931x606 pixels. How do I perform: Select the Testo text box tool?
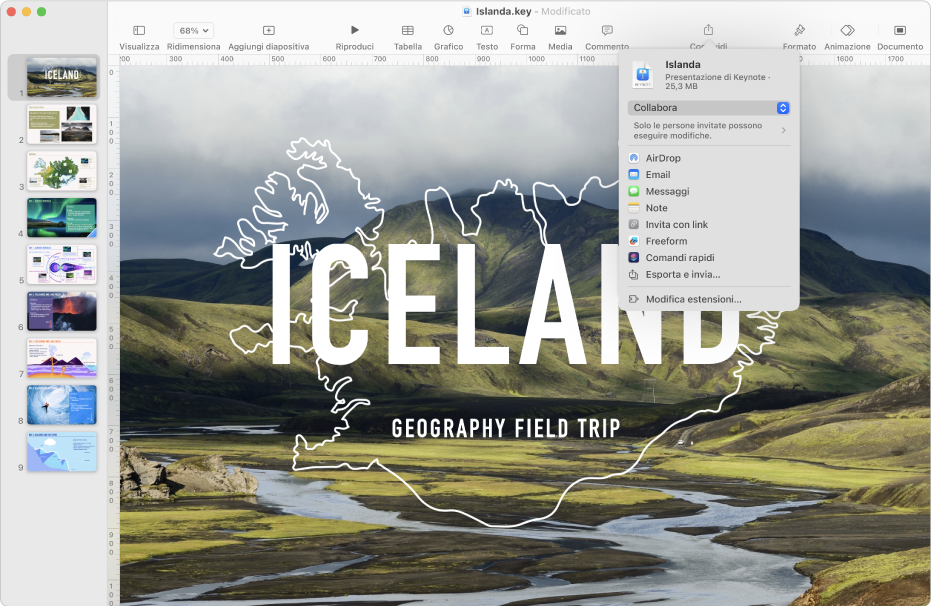point(487,31)
